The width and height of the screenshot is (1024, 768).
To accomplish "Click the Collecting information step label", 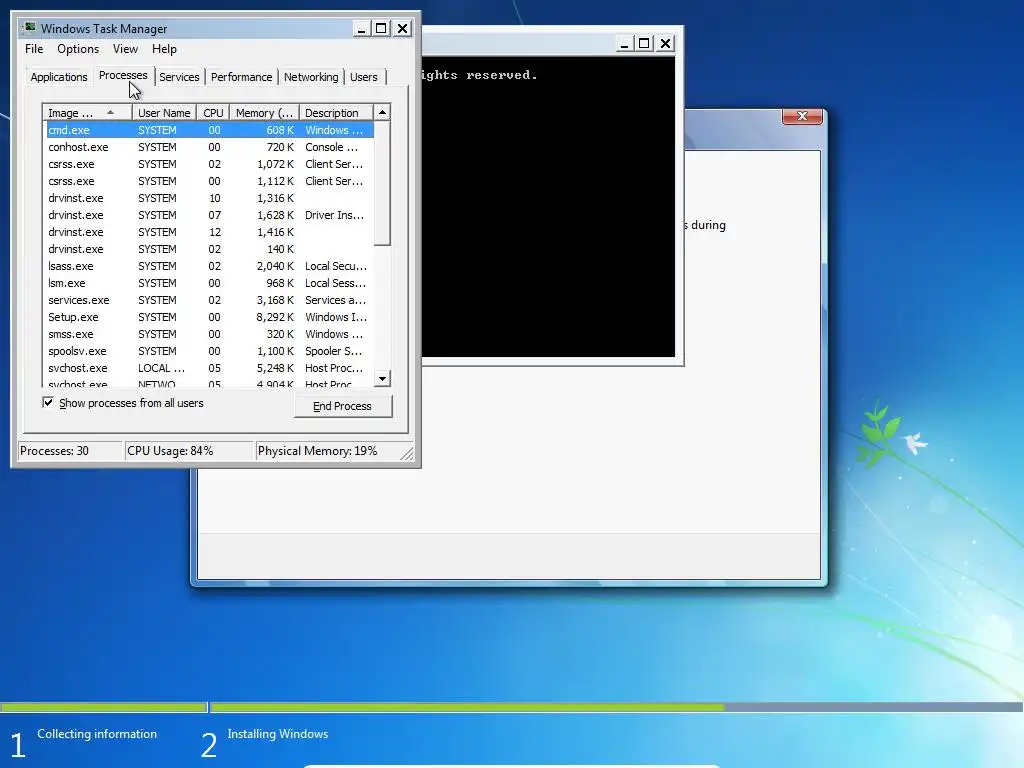I will (97, 734).
